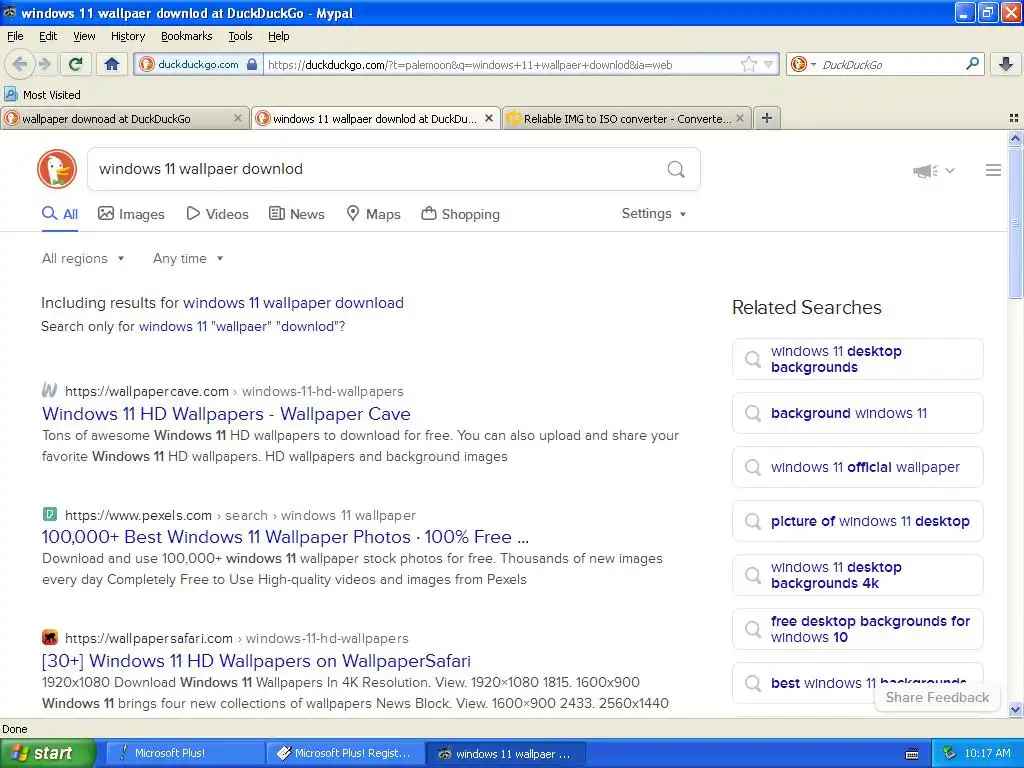Select the All results tab
Image resolution: width=1024 pixels, height=768 pixels.
[x=60, y=214]
